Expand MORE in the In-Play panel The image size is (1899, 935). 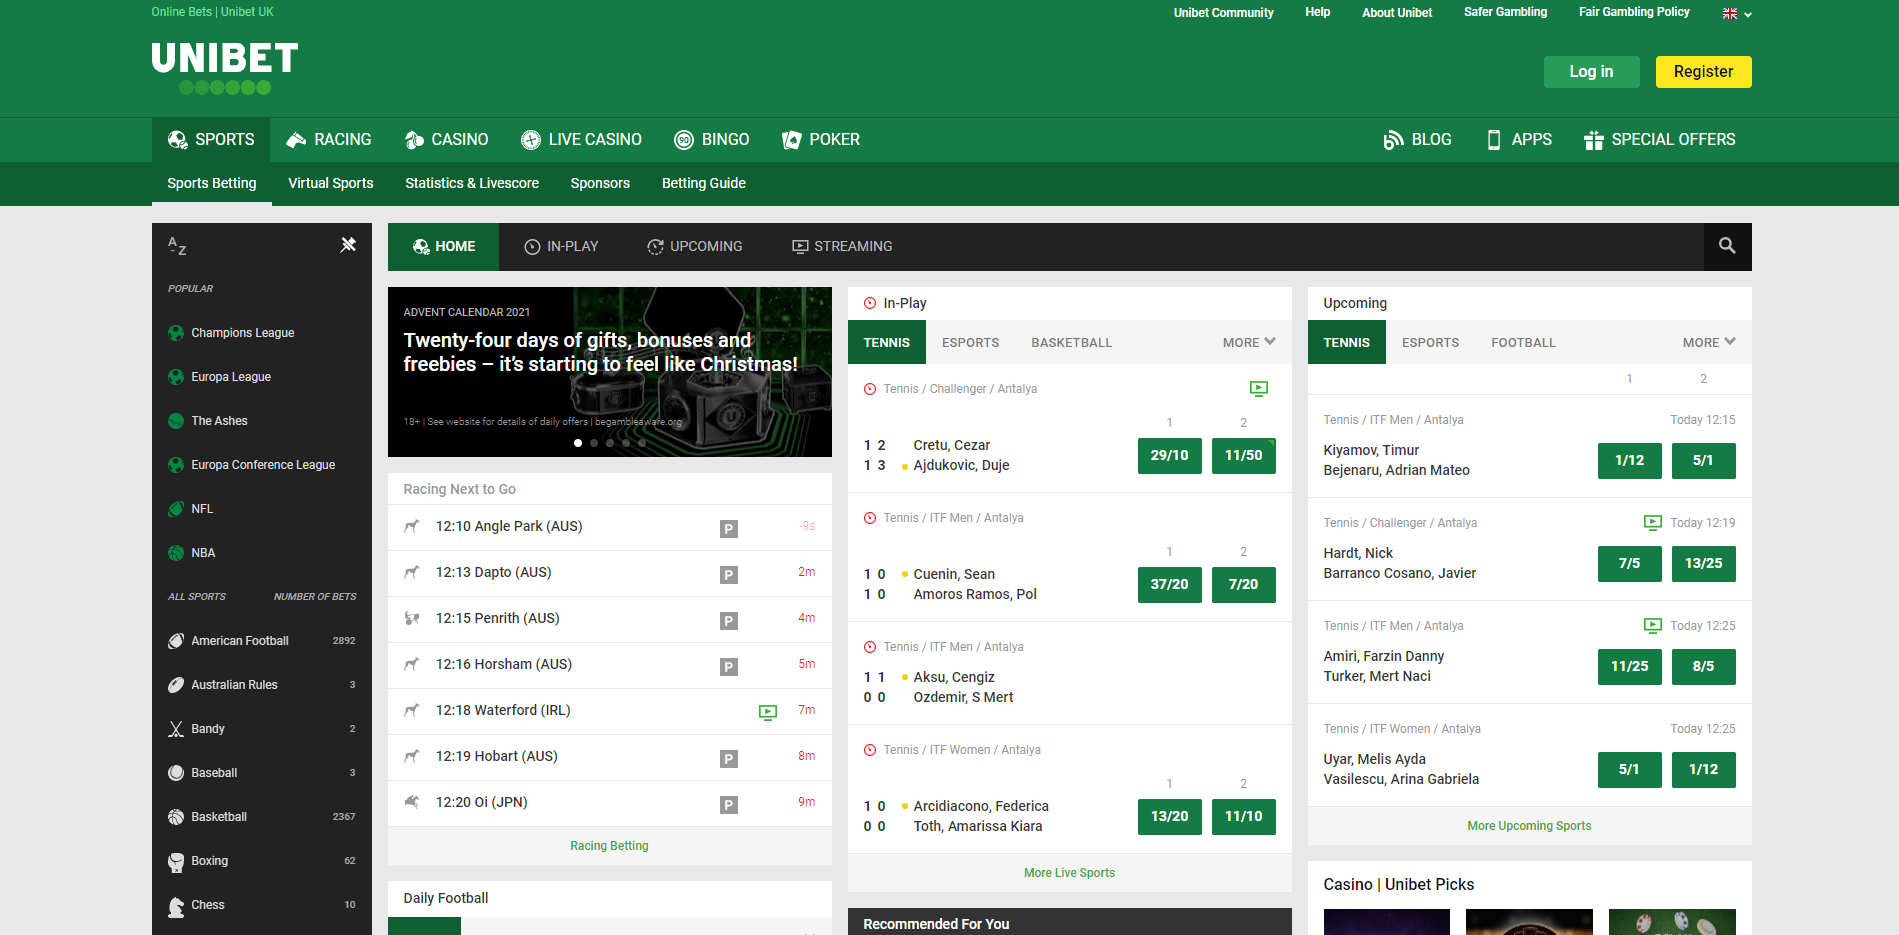pyautogui.click(x=1249, y=342)
